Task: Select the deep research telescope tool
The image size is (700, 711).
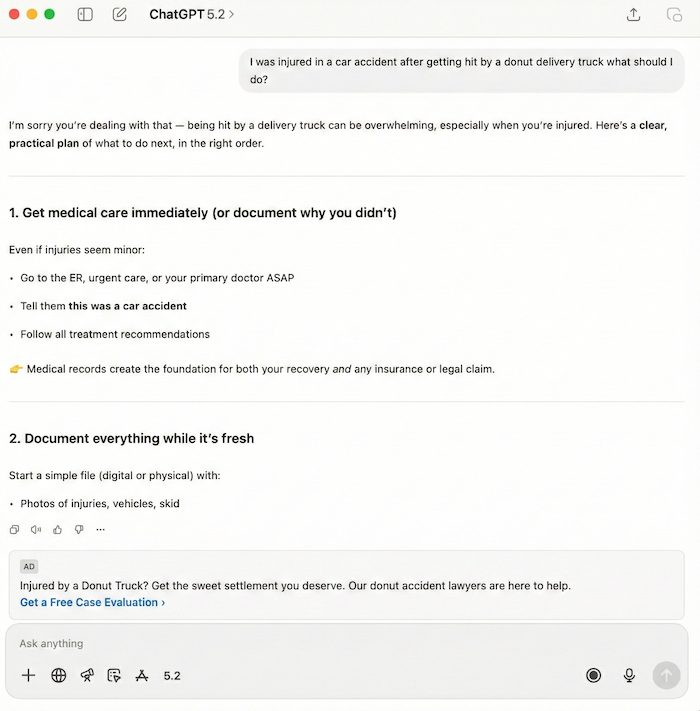Action: click(87, 676)
